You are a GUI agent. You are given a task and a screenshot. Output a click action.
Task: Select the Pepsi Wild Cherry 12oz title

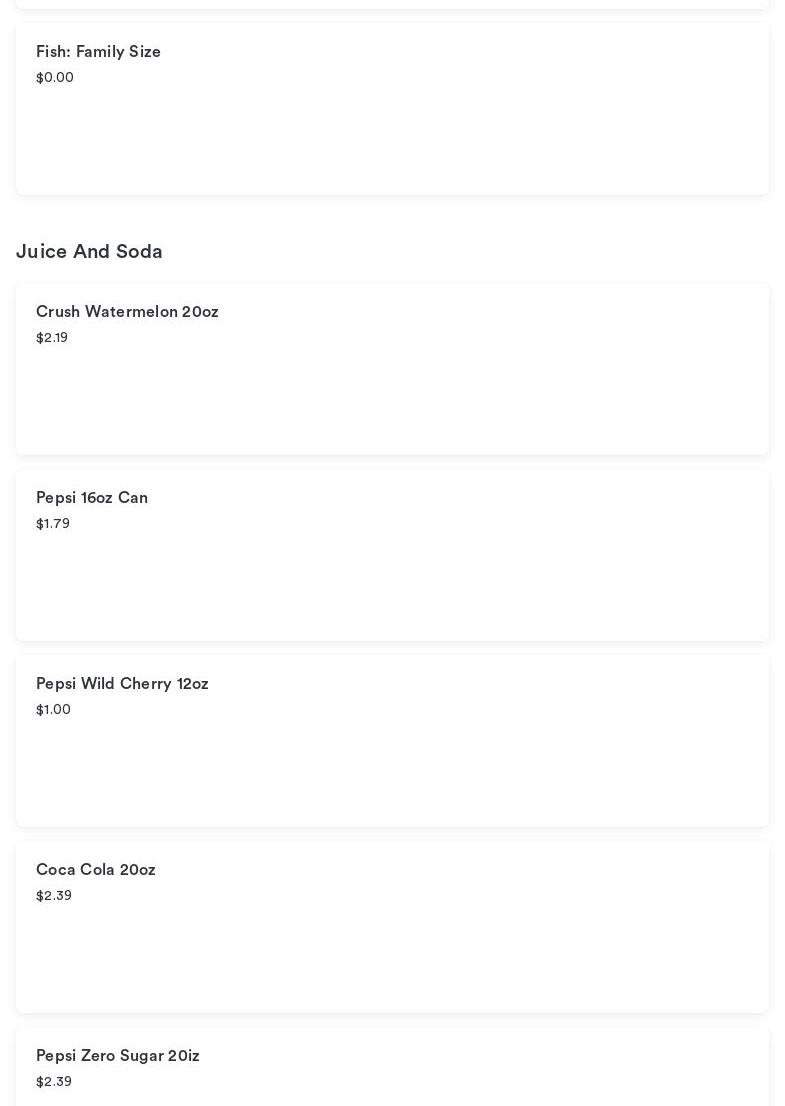[x=122, y=684]
